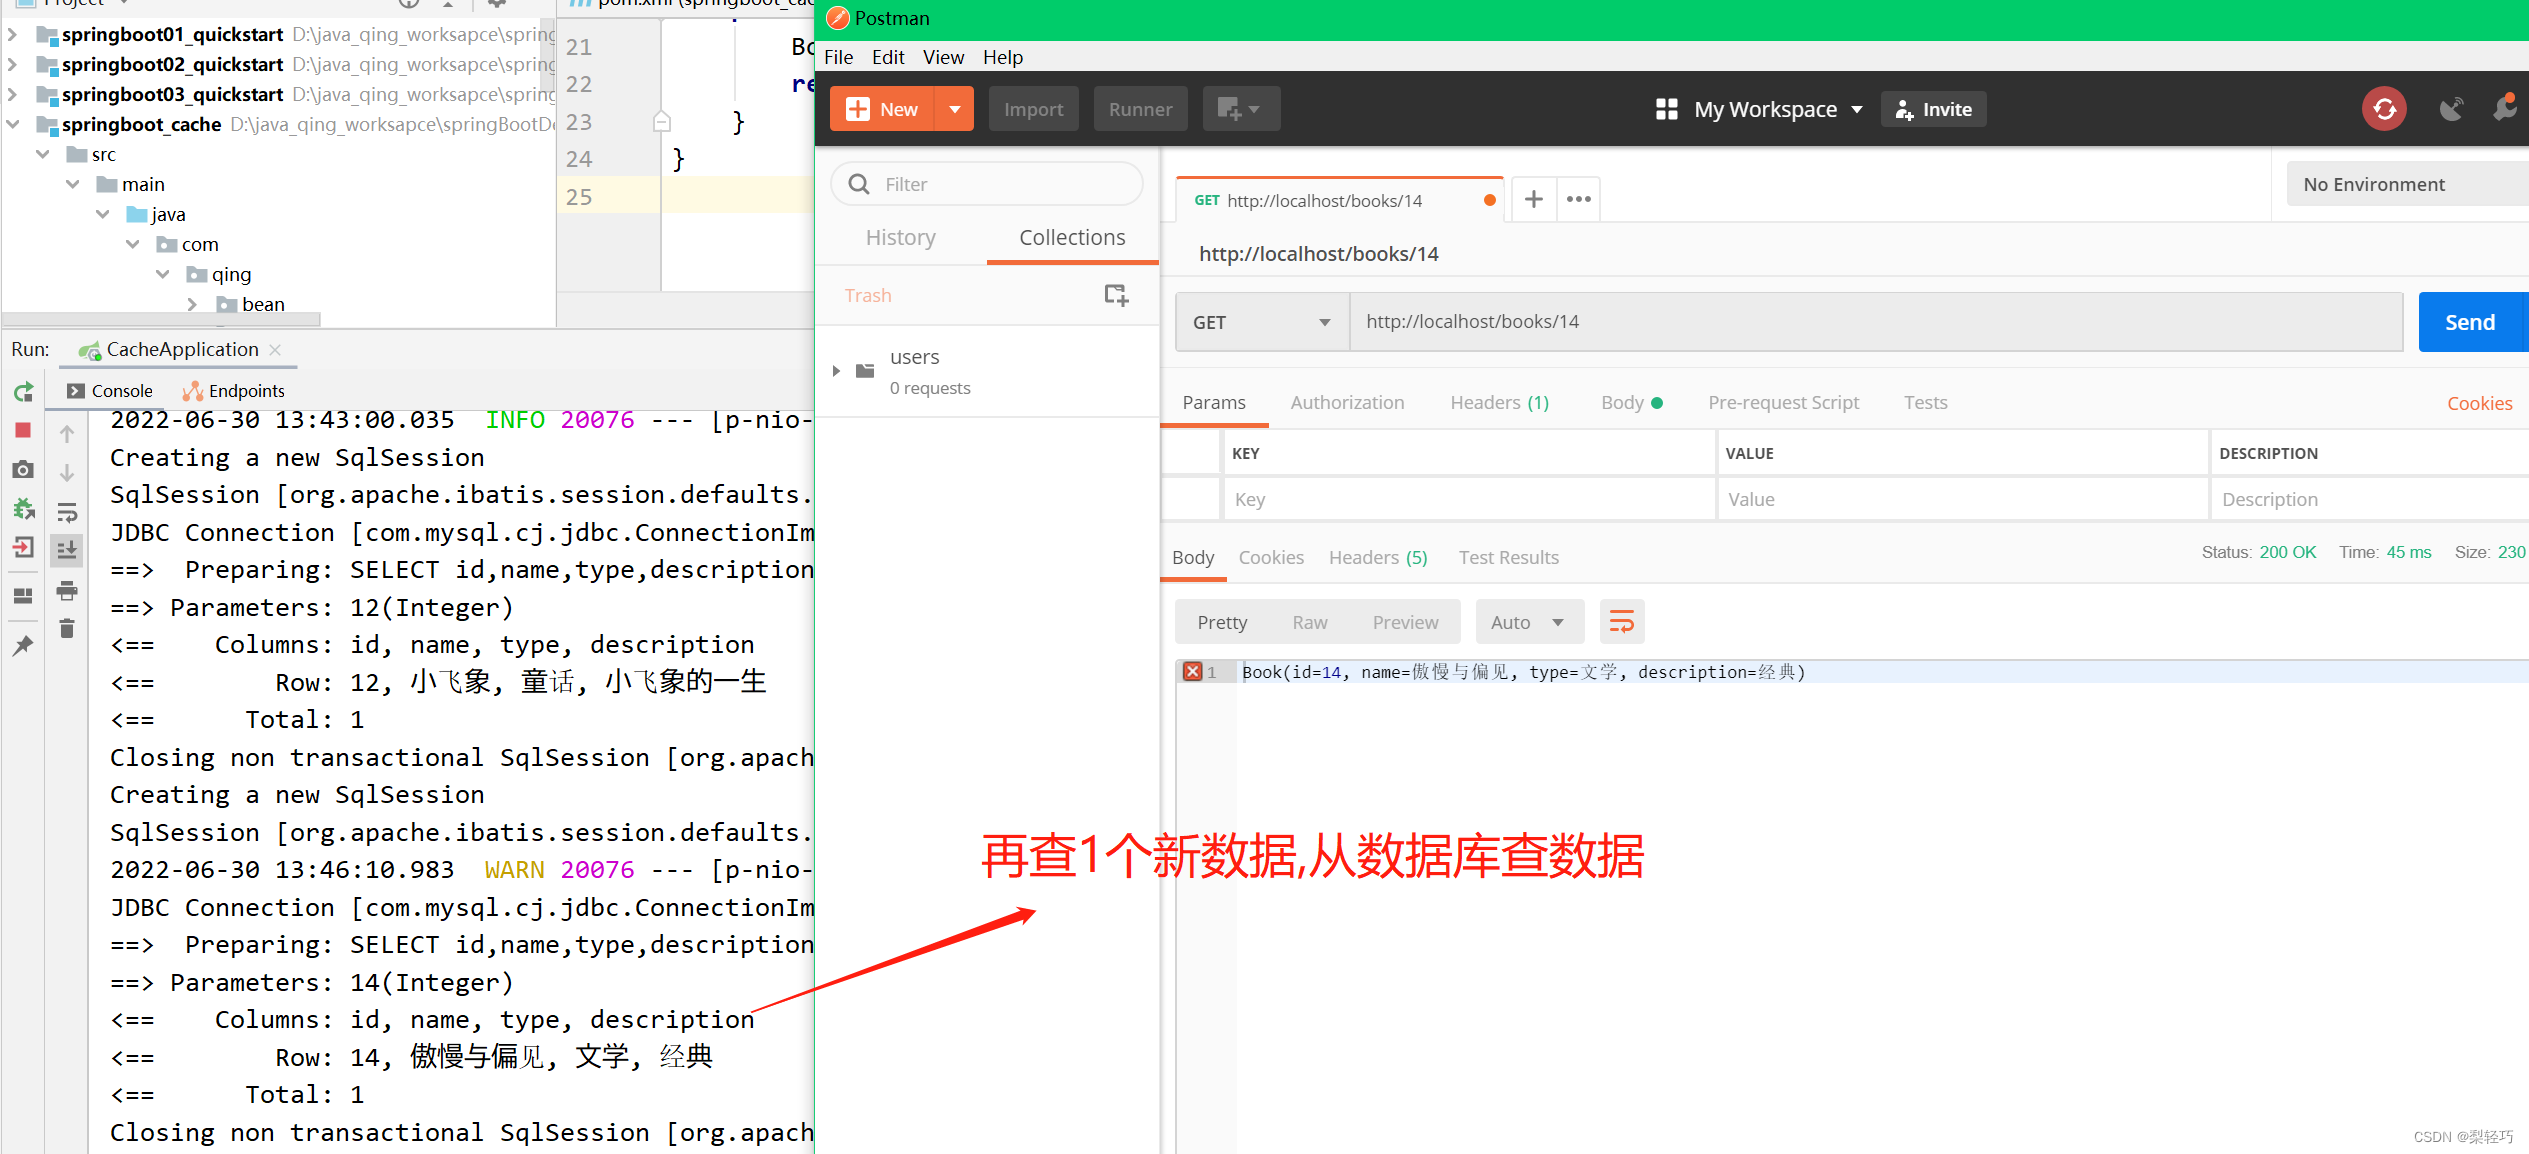
Task: Toggle wrap lines in response body viewer
Action: pyautogui.click(x=1621, y=621)
